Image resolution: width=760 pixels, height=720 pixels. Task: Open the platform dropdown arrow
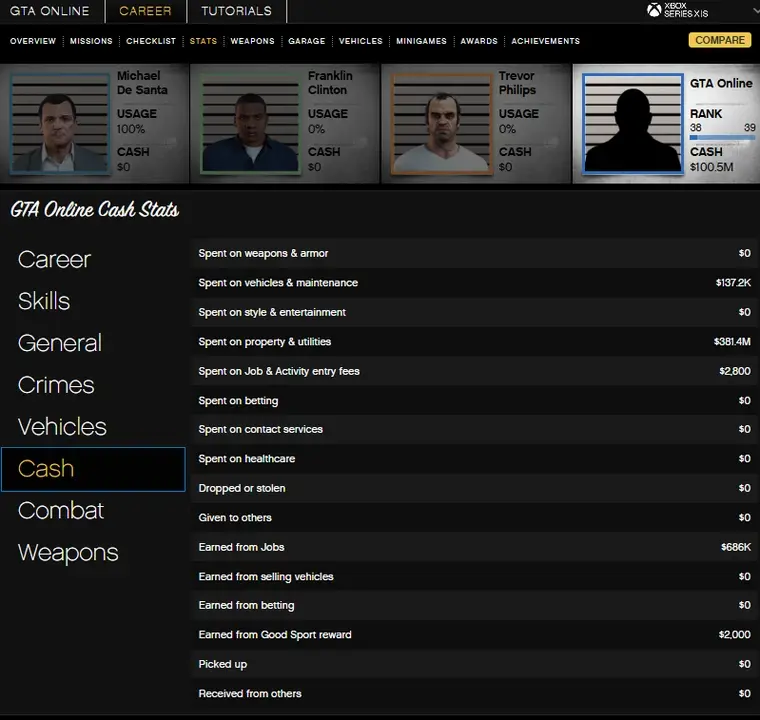(x=755, y=10)
